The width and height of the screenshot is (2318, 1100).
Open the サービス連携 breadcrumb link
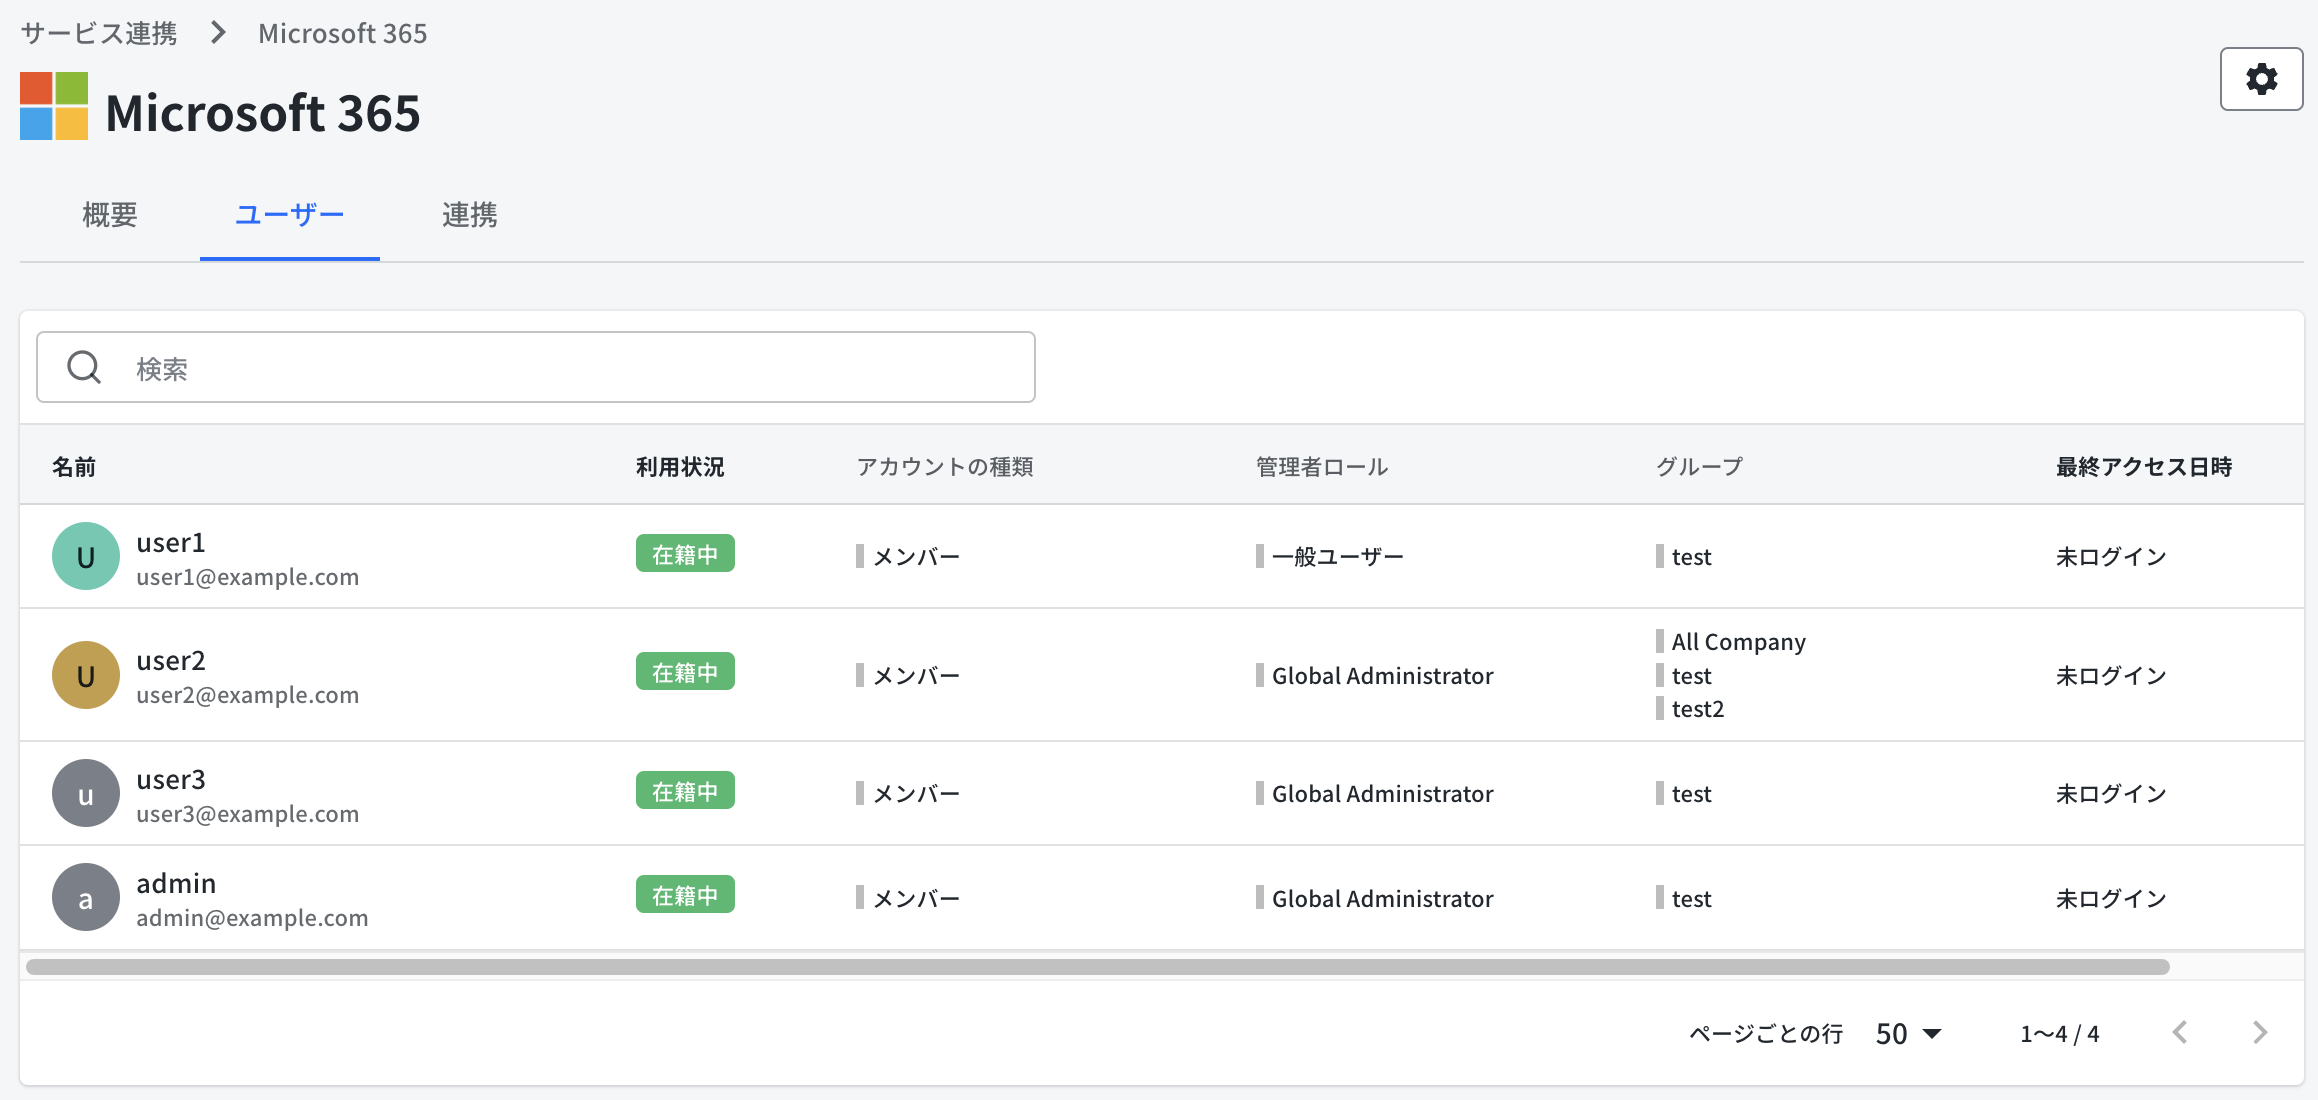pyautogui.click(x=99, y=33)
